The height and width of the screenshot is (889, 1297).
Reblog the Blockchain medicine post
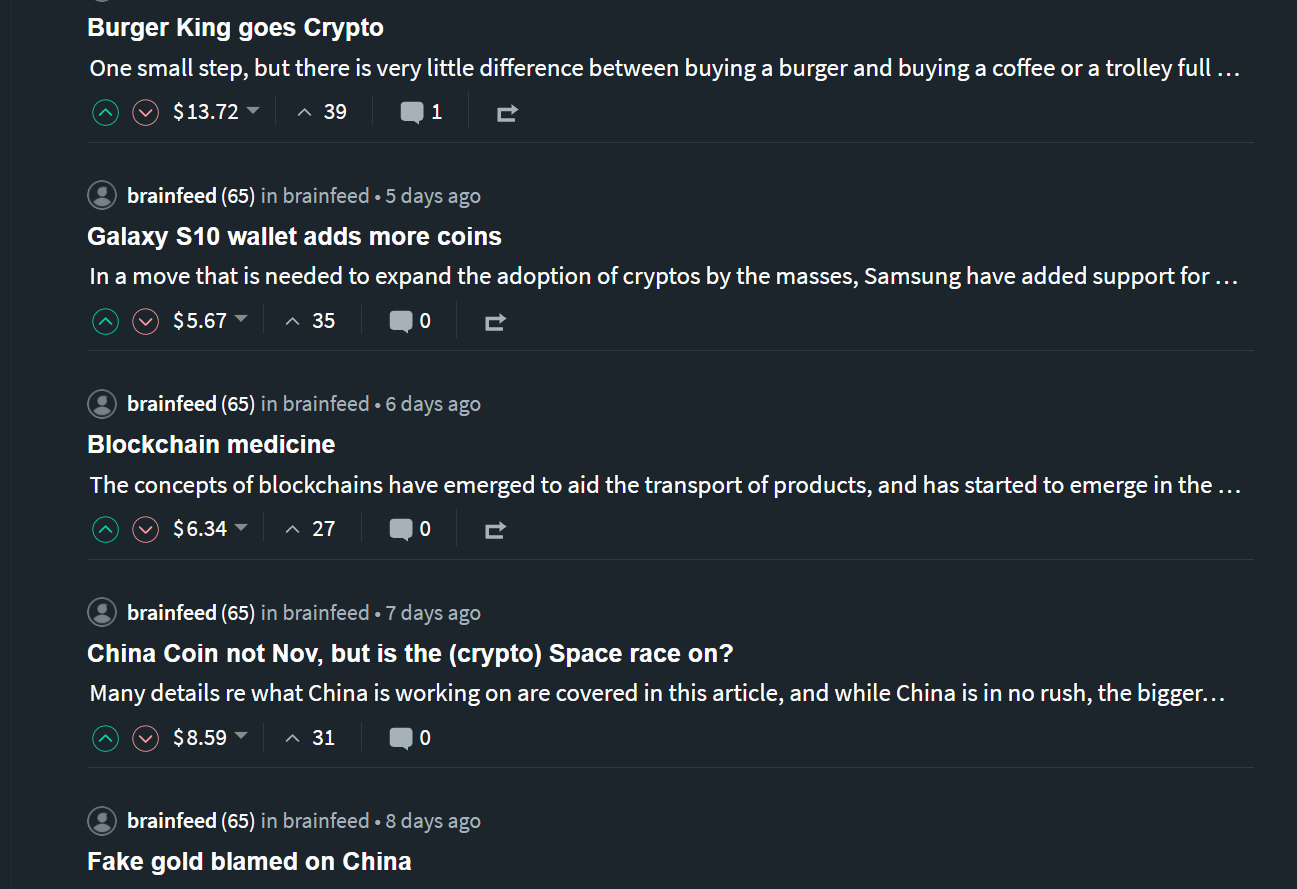coord(495,530)
